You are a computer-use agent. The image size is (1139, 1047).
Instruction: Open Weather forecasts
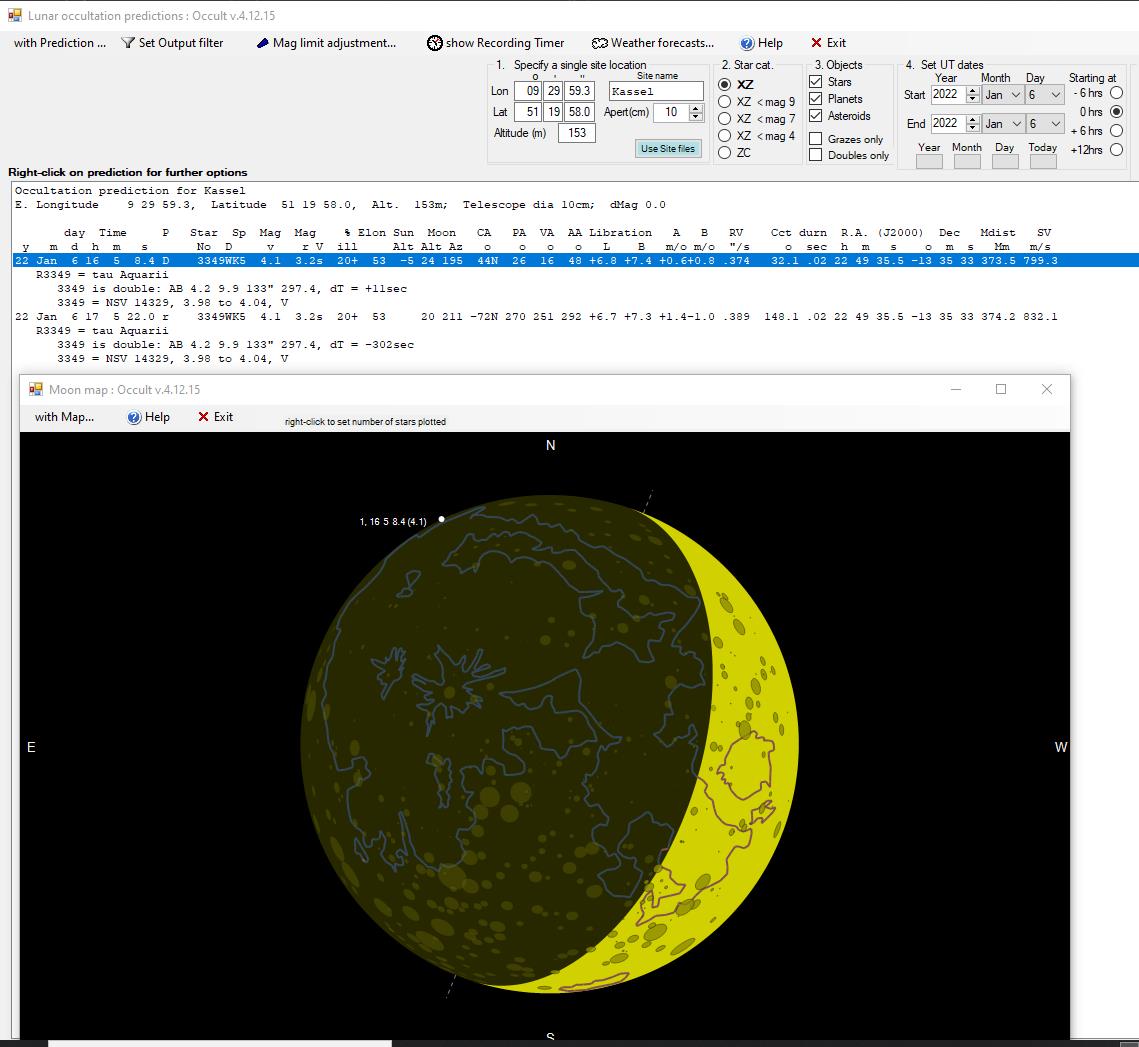[652, 43]
